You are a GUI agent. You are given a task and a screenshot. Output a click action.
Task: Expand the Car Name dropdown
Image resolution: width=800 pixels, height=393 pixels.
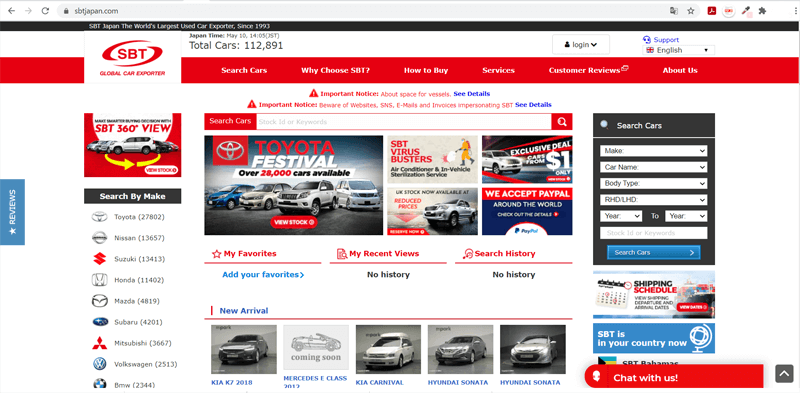pos(654,167)
